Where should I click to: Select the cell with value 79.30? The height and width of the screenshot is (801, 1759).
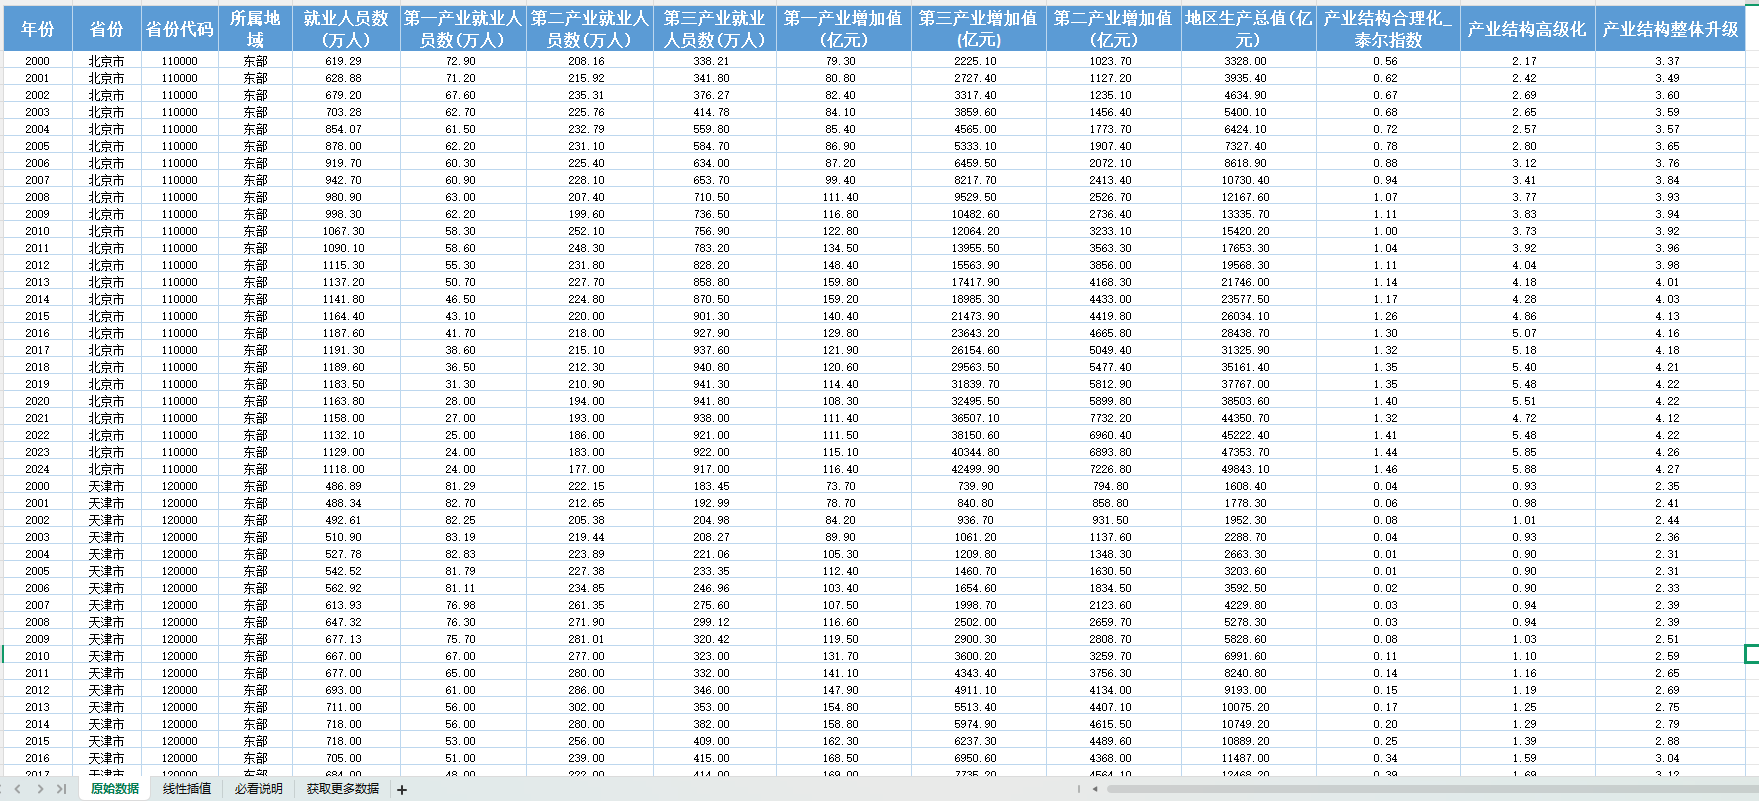point(843,61)
